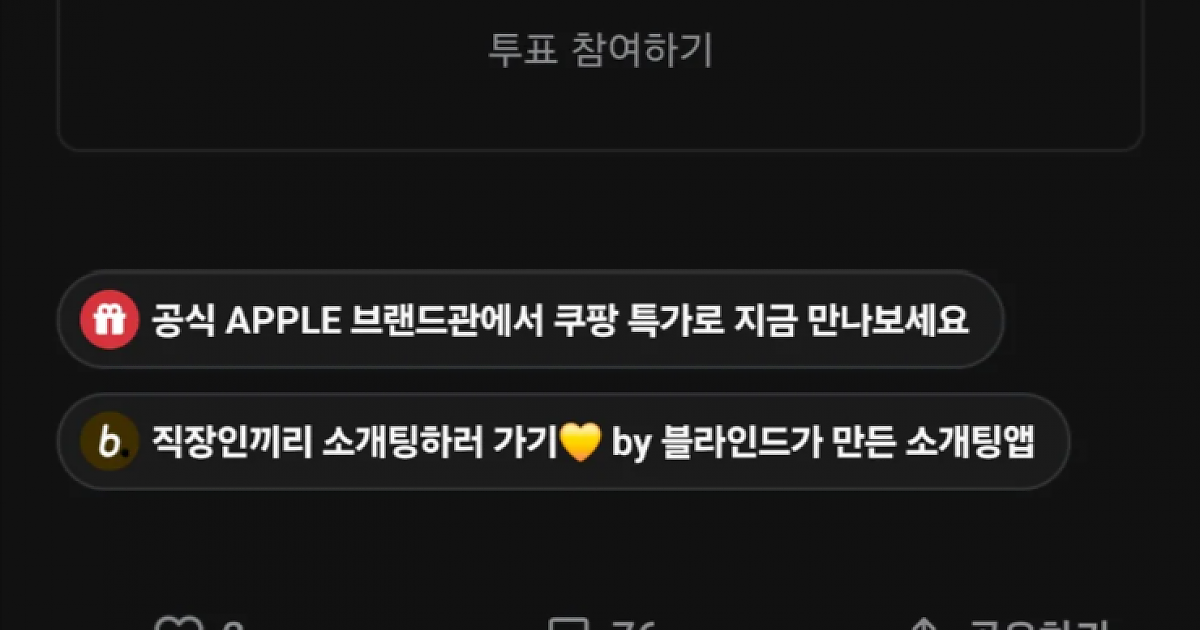1200x630 pixels.
Task: Open the 직장인끼리 소개팅하러 가기 banner
Action: tap(563, 441)
